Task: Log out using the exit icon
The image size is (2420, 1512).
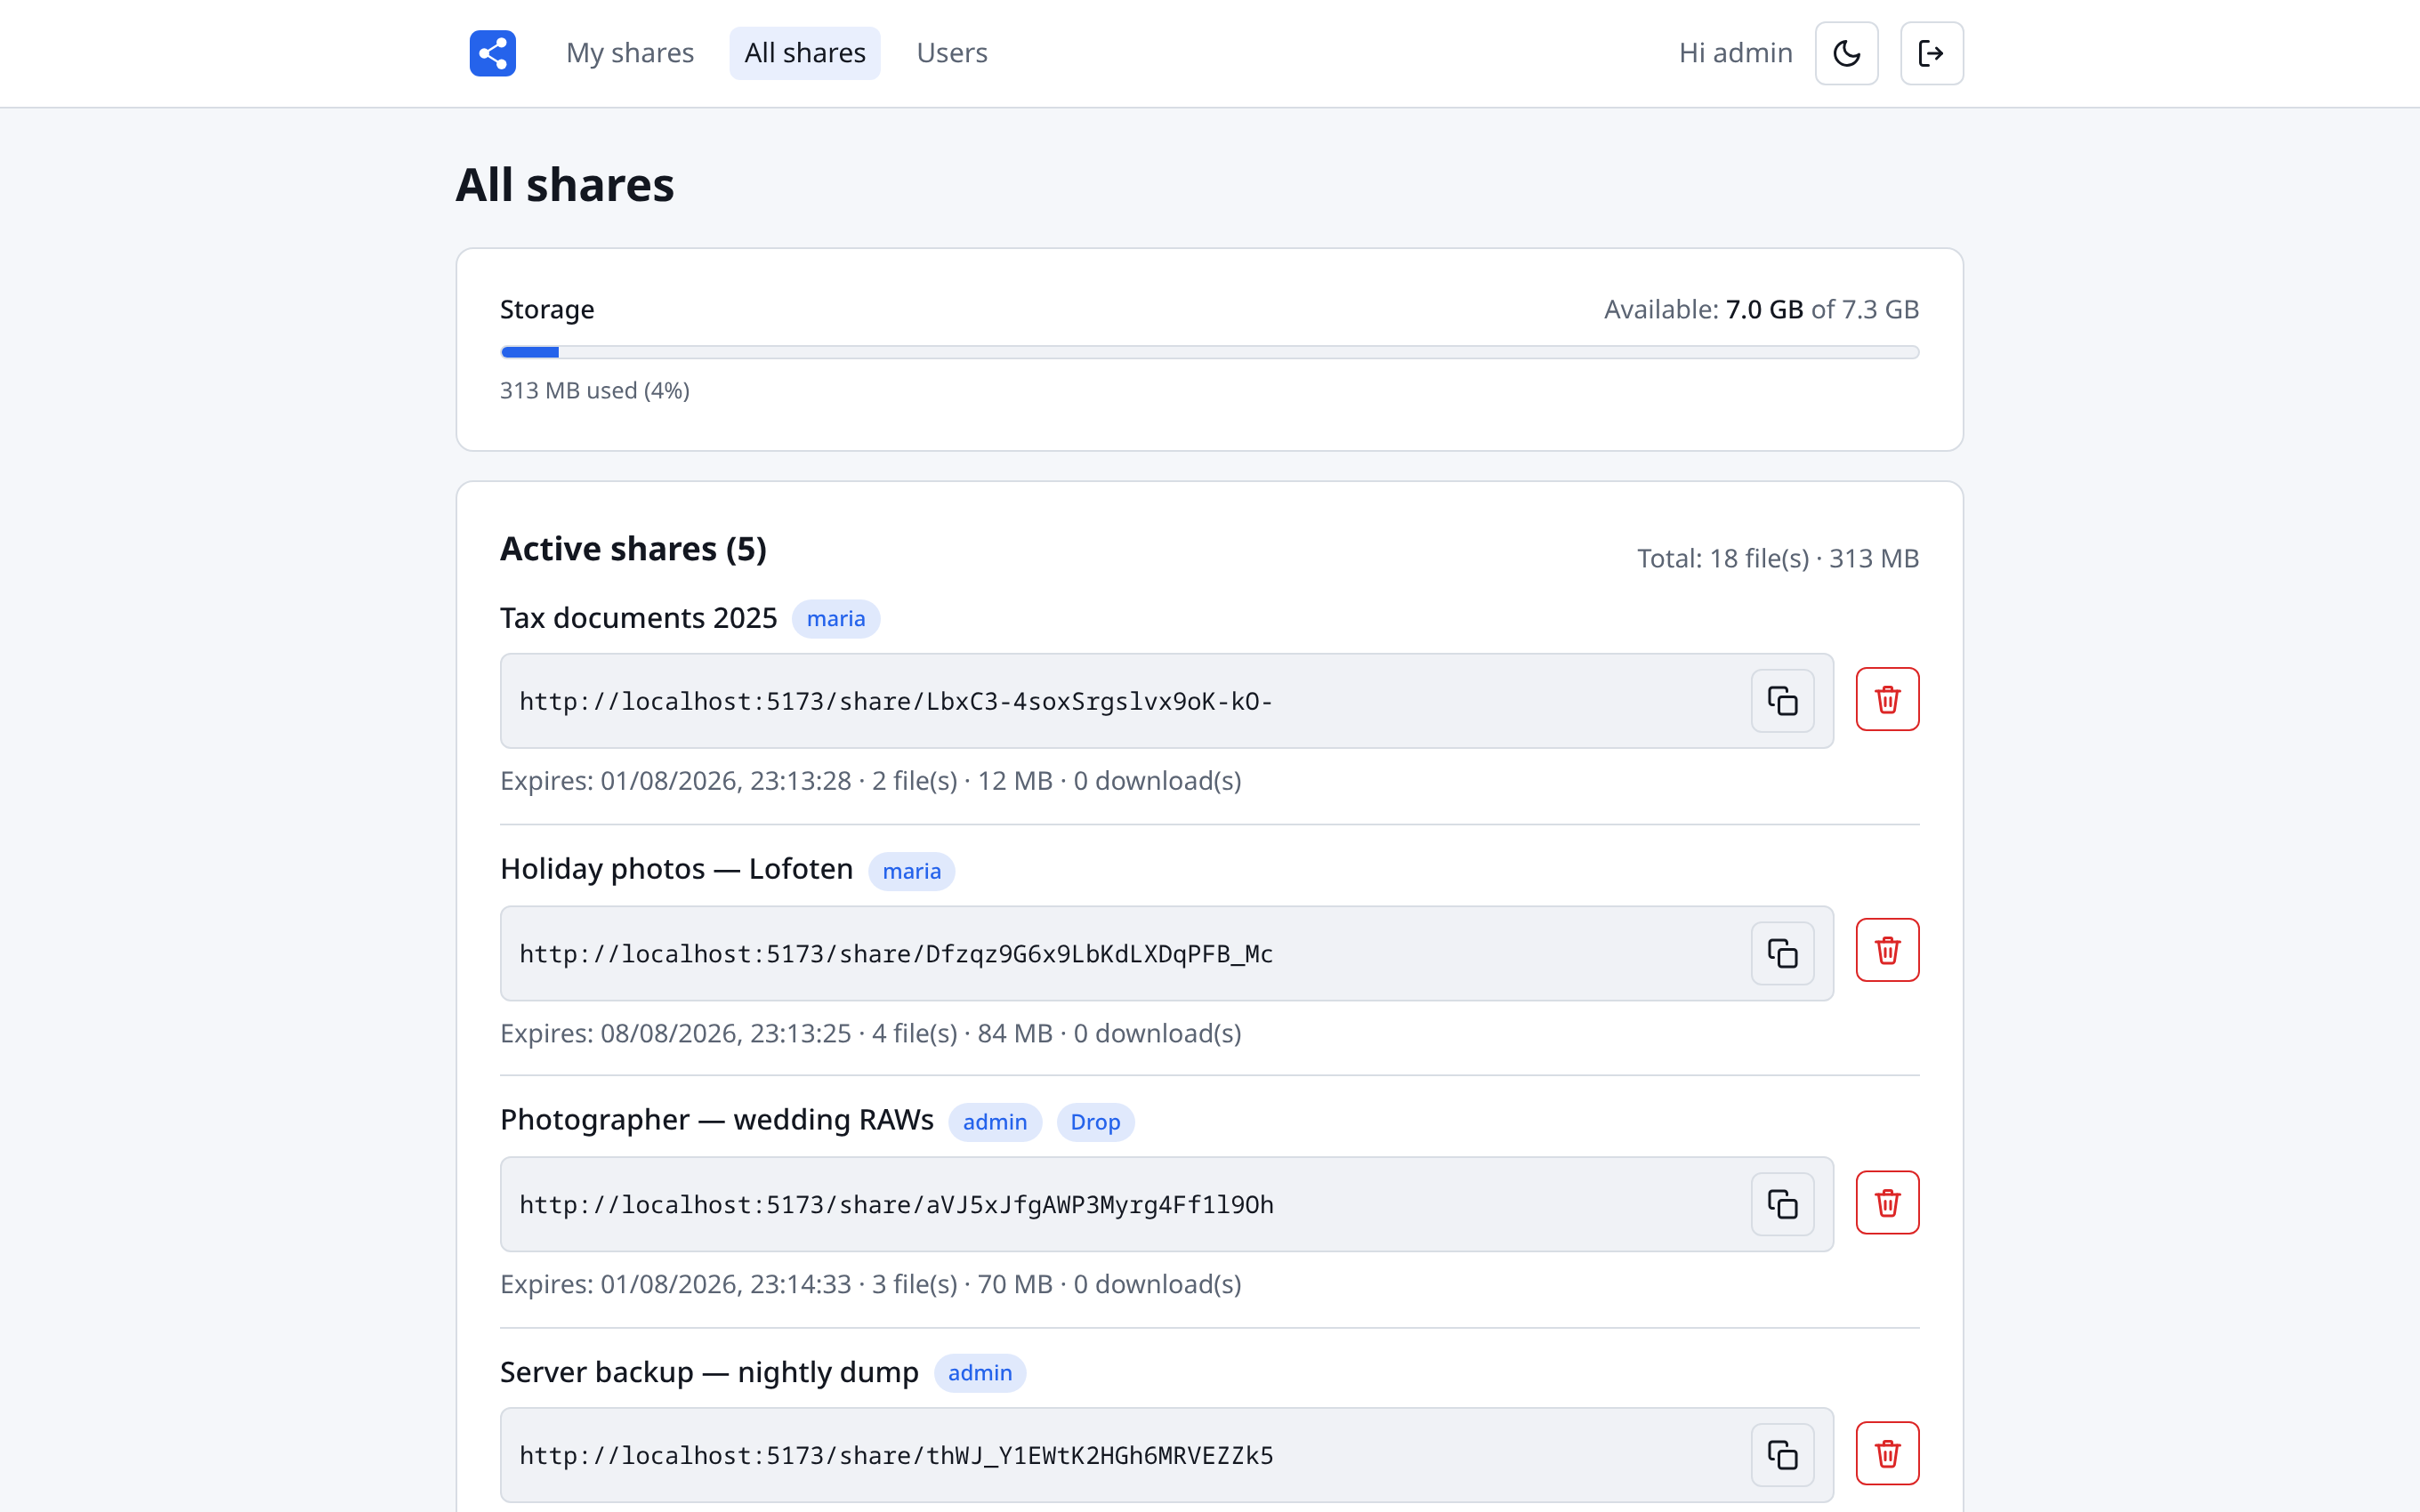Action: 1931,53
